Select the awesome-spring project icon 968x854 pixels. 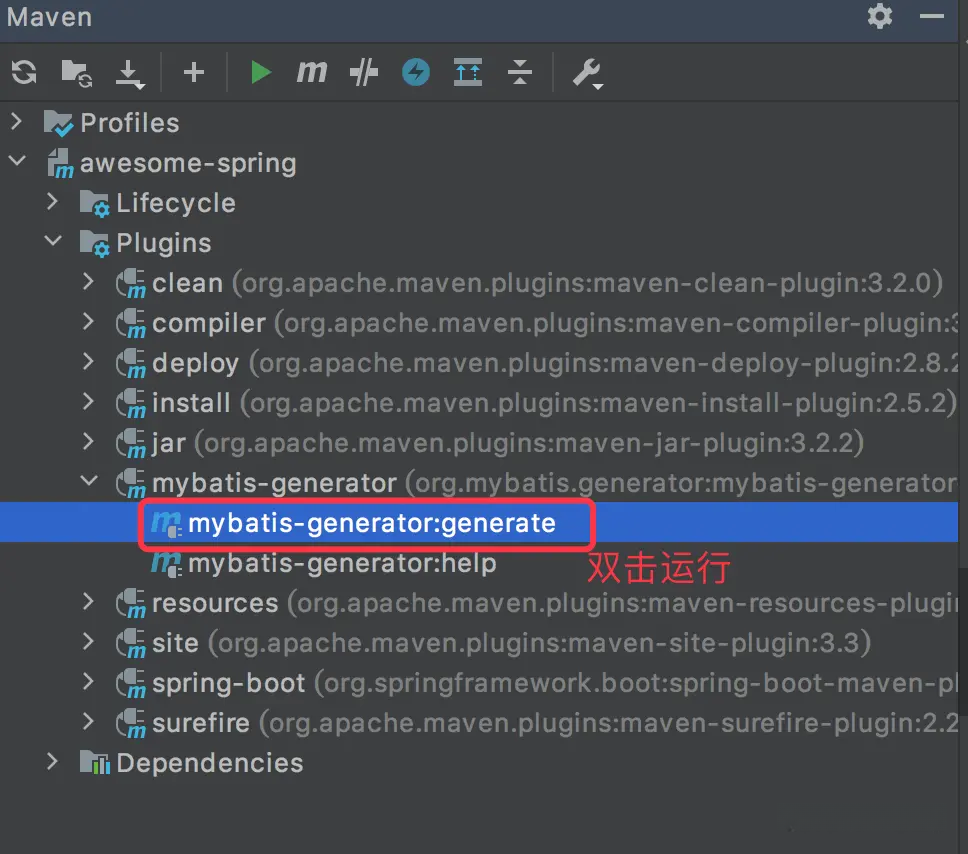[x=60, y=164]
